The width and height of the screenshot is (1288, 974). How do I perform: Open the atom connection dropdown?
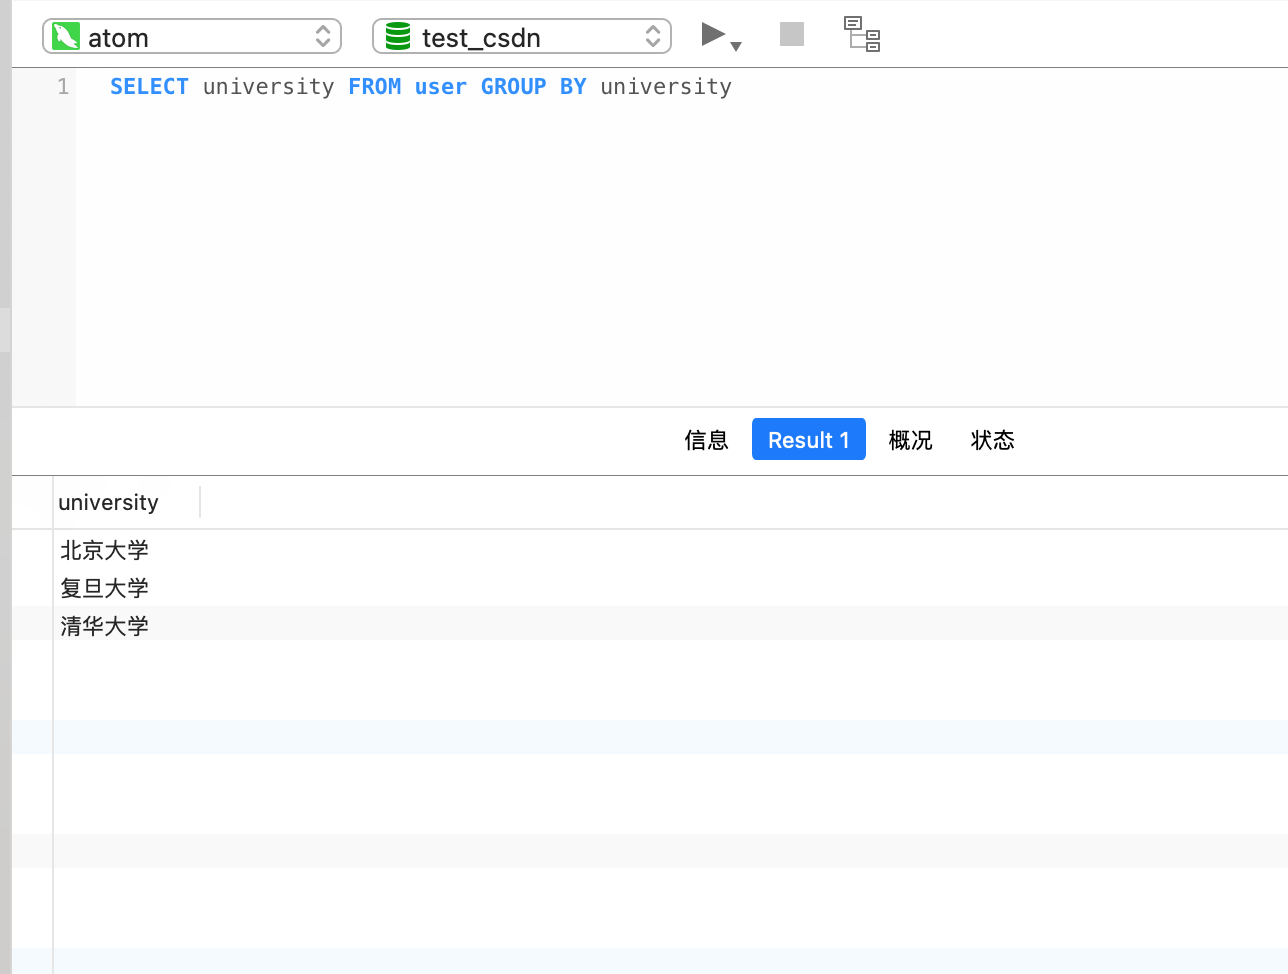point(192,37)
